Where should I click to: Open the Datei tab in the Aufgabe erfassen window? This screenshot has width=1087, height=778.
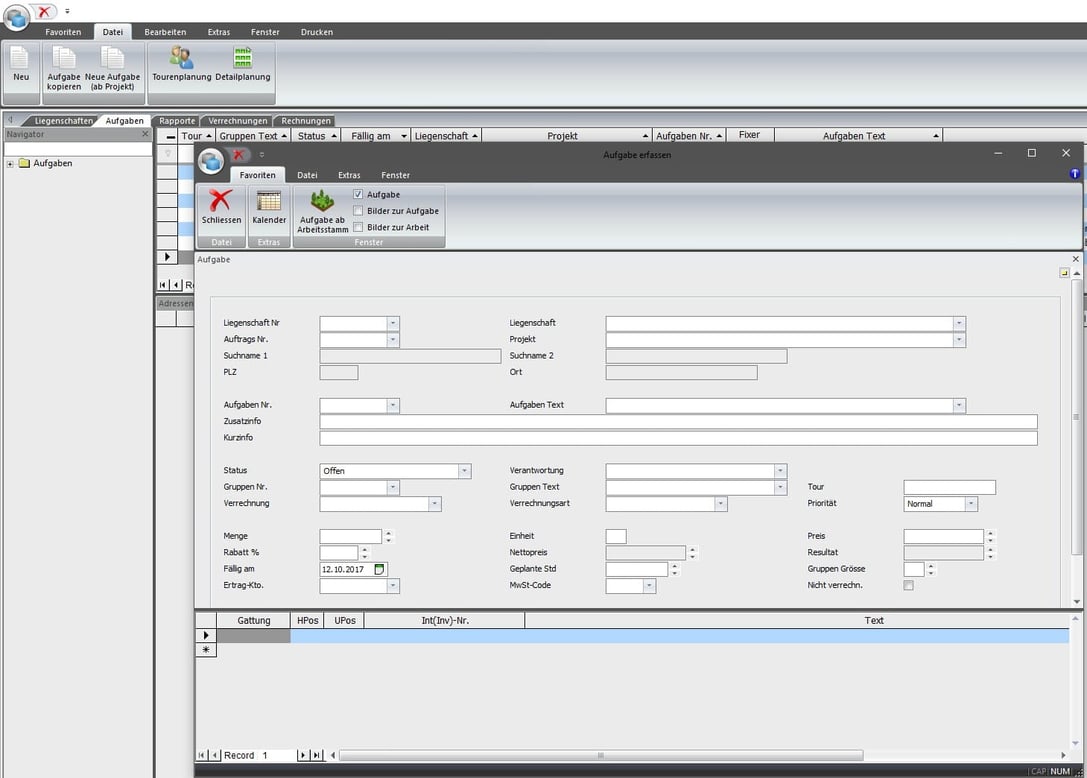[x=307, y=175]
